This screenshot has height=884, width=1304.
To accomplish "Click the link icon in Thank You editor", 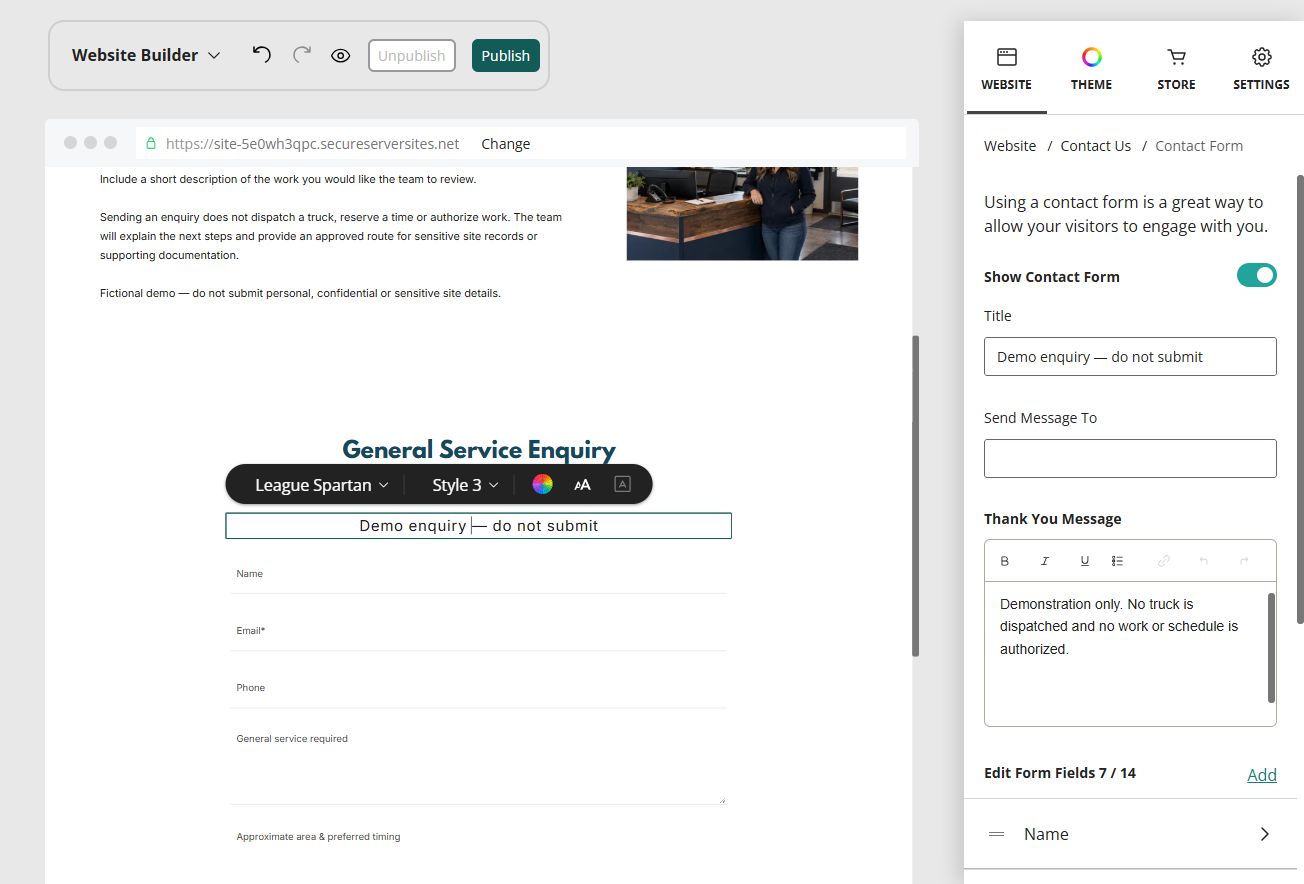I will [1164, 561].
